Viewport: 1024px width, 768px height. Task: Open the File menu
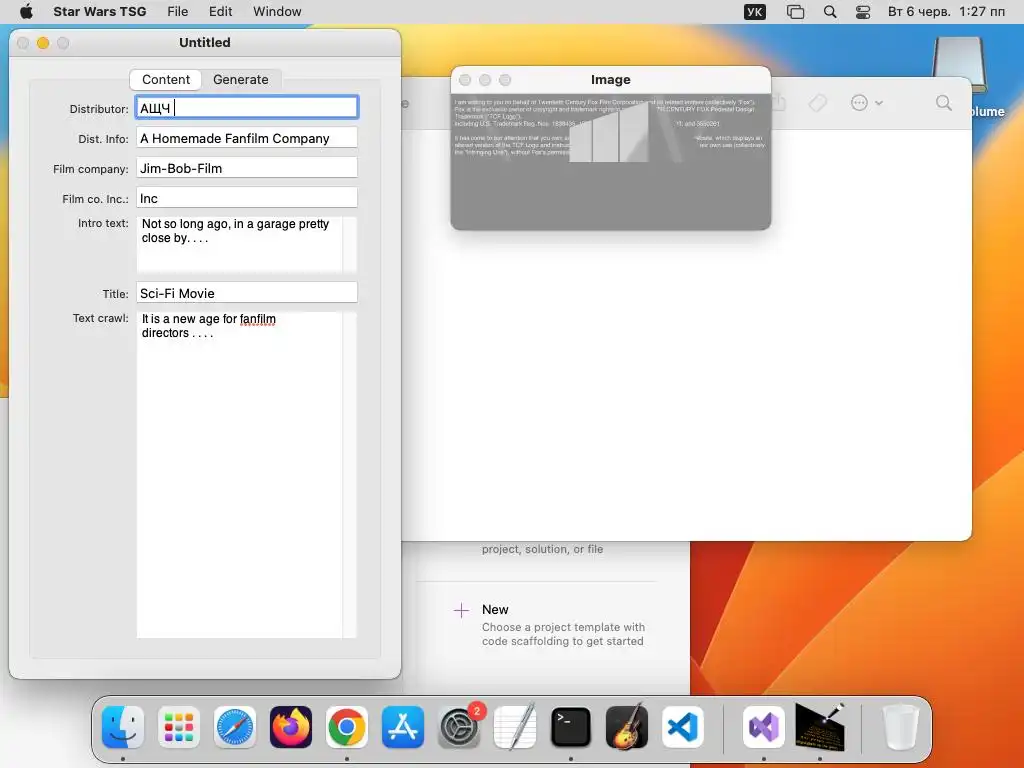pyautogui.click(x=178, y=12)
